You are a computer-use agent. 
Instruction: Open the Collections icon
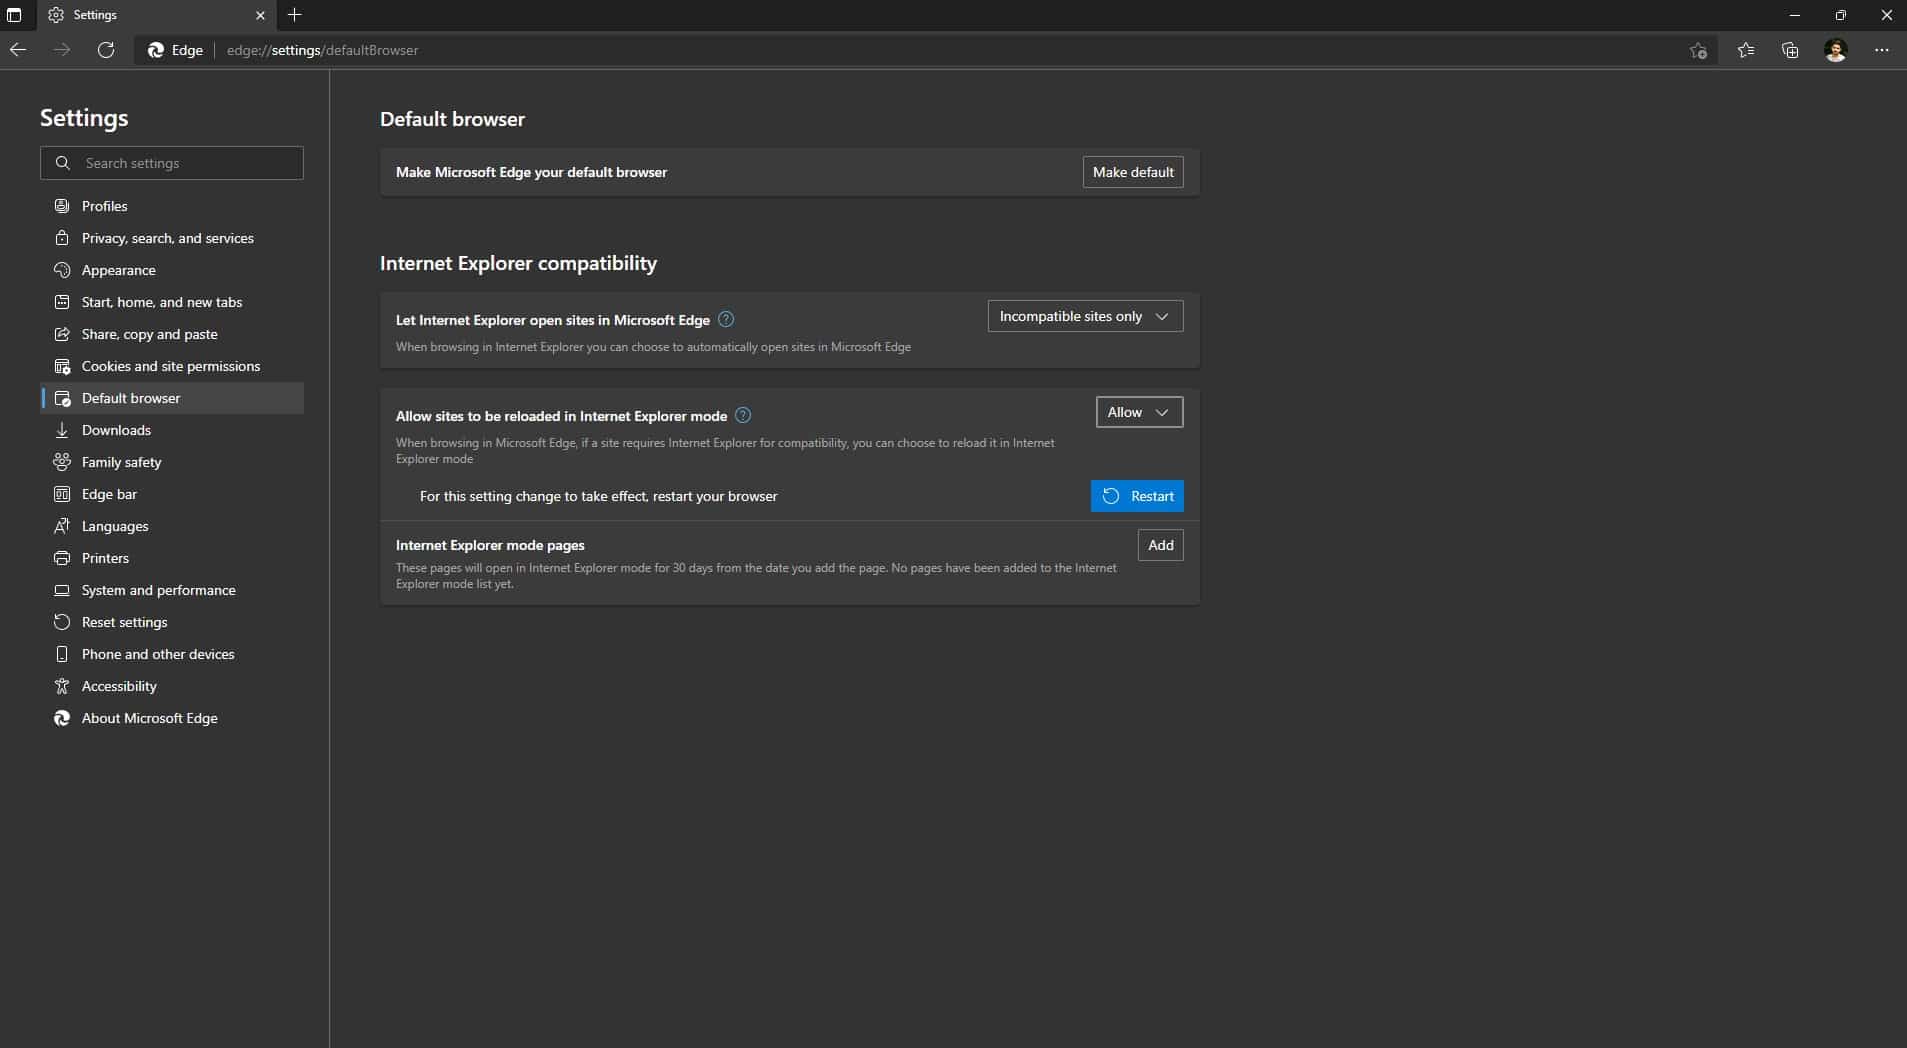click(1790, 50)
